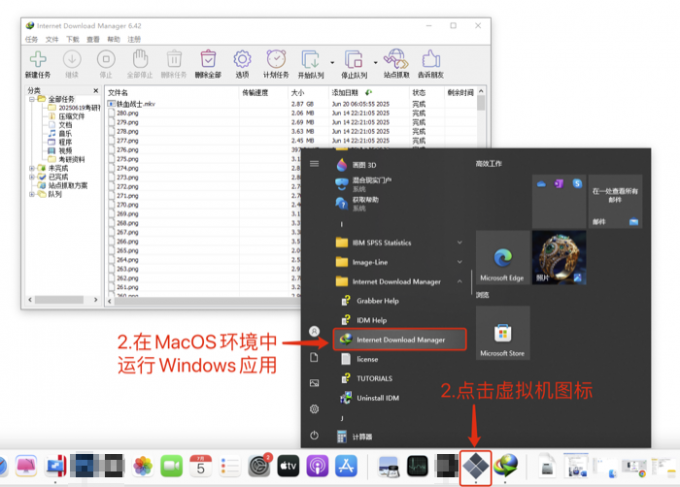Open 选项 gear icon in IDM toolbar
This screenshot has width=680, height=487.
coord(242,59)
